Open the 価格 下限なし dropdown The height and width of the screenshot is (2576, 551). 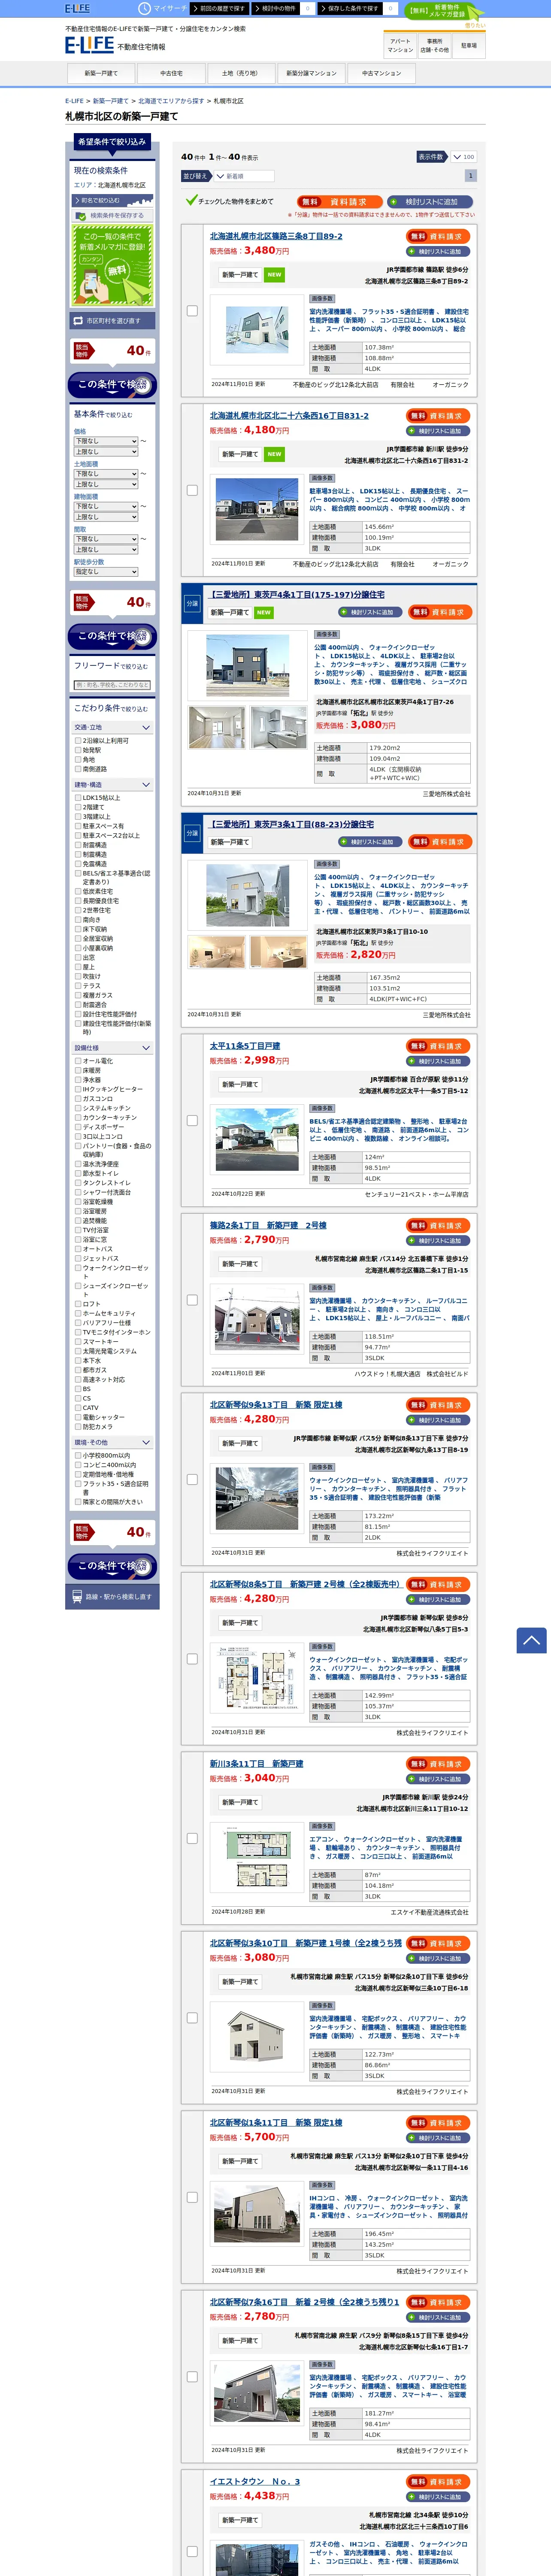[106, 441]
